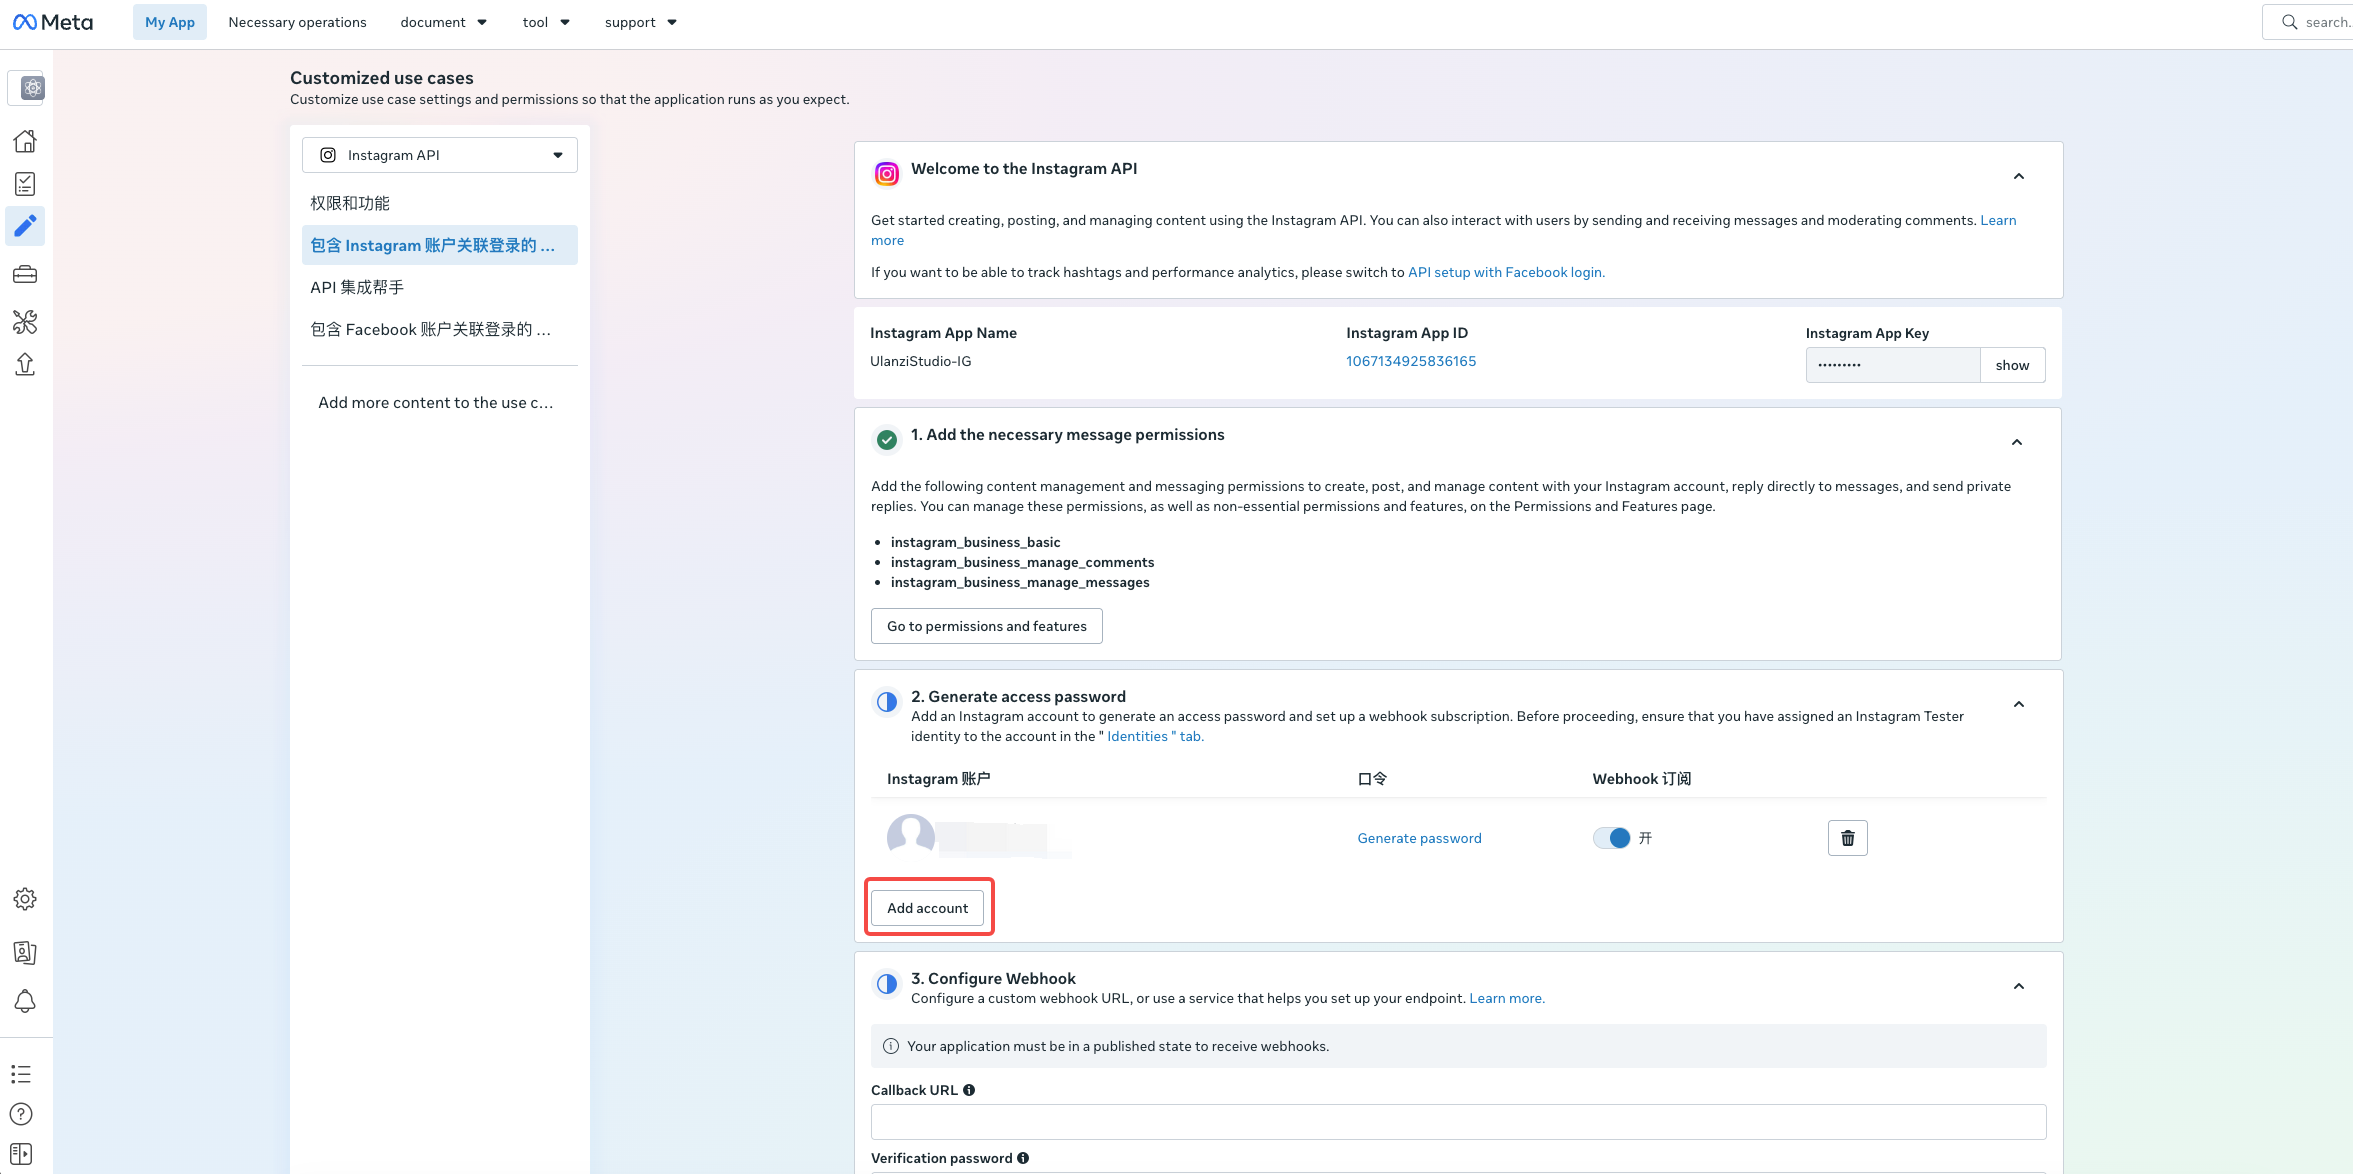Open app settings gear icon

25,899
